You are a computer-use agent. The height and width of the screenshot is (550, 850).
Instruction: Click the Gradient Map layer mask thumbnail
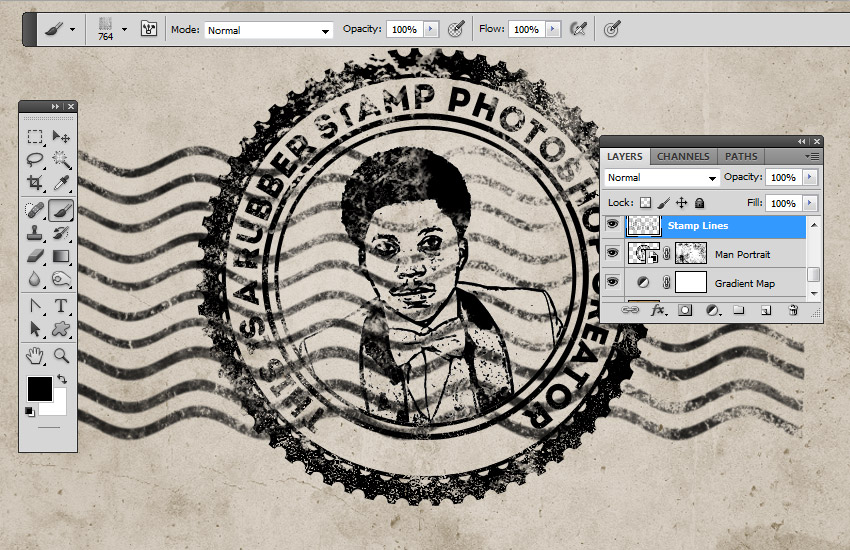click(690, 283)
